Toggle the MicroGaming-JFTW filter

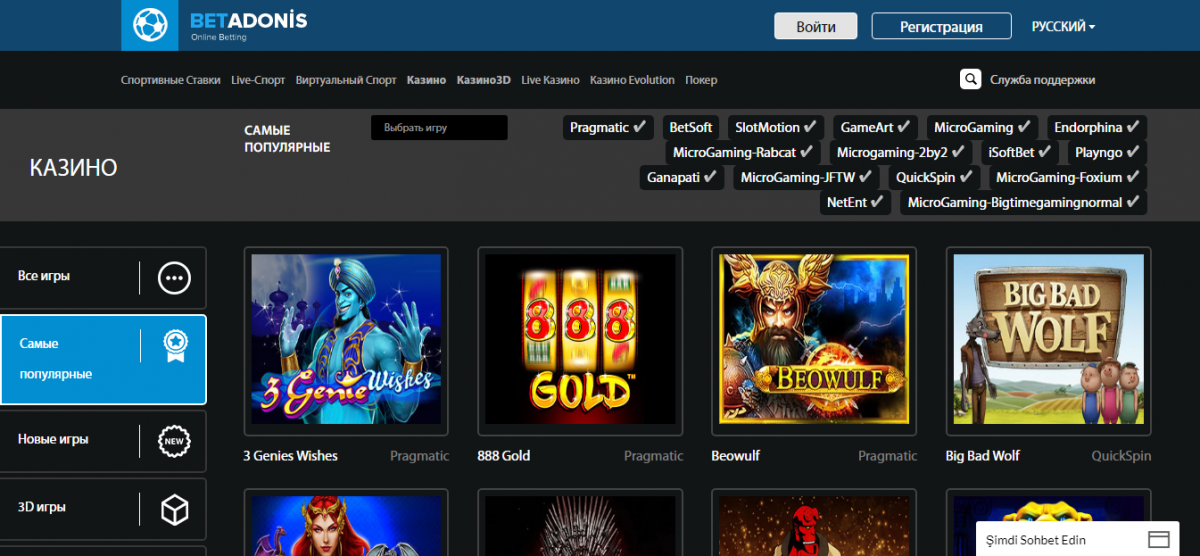[x=806, y=178]
